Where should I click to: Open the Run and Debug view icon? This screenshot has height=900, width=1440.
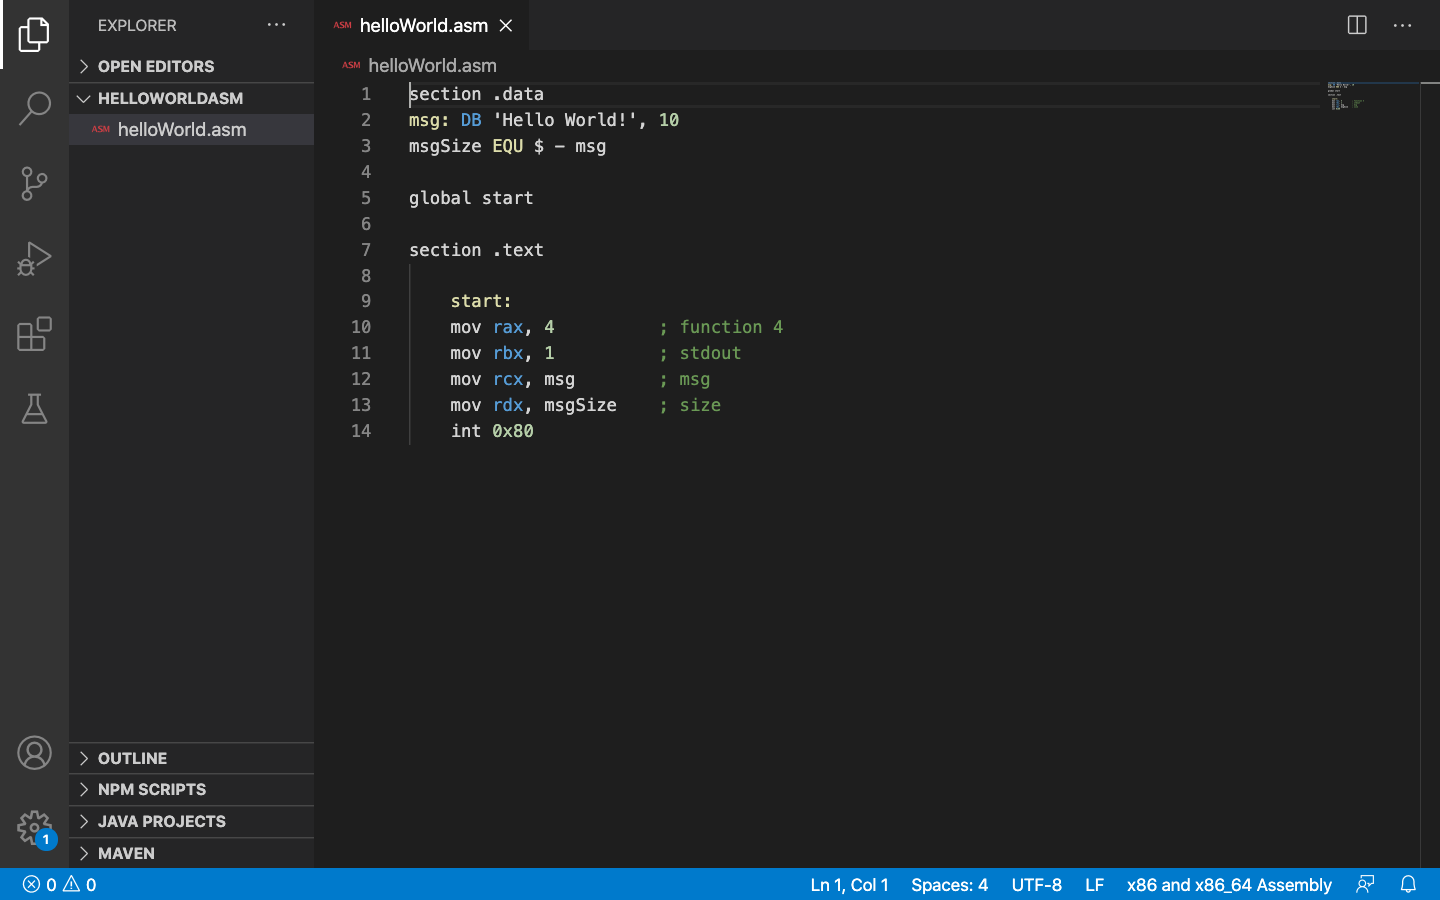pyautogui.click(x=34, y=259)
